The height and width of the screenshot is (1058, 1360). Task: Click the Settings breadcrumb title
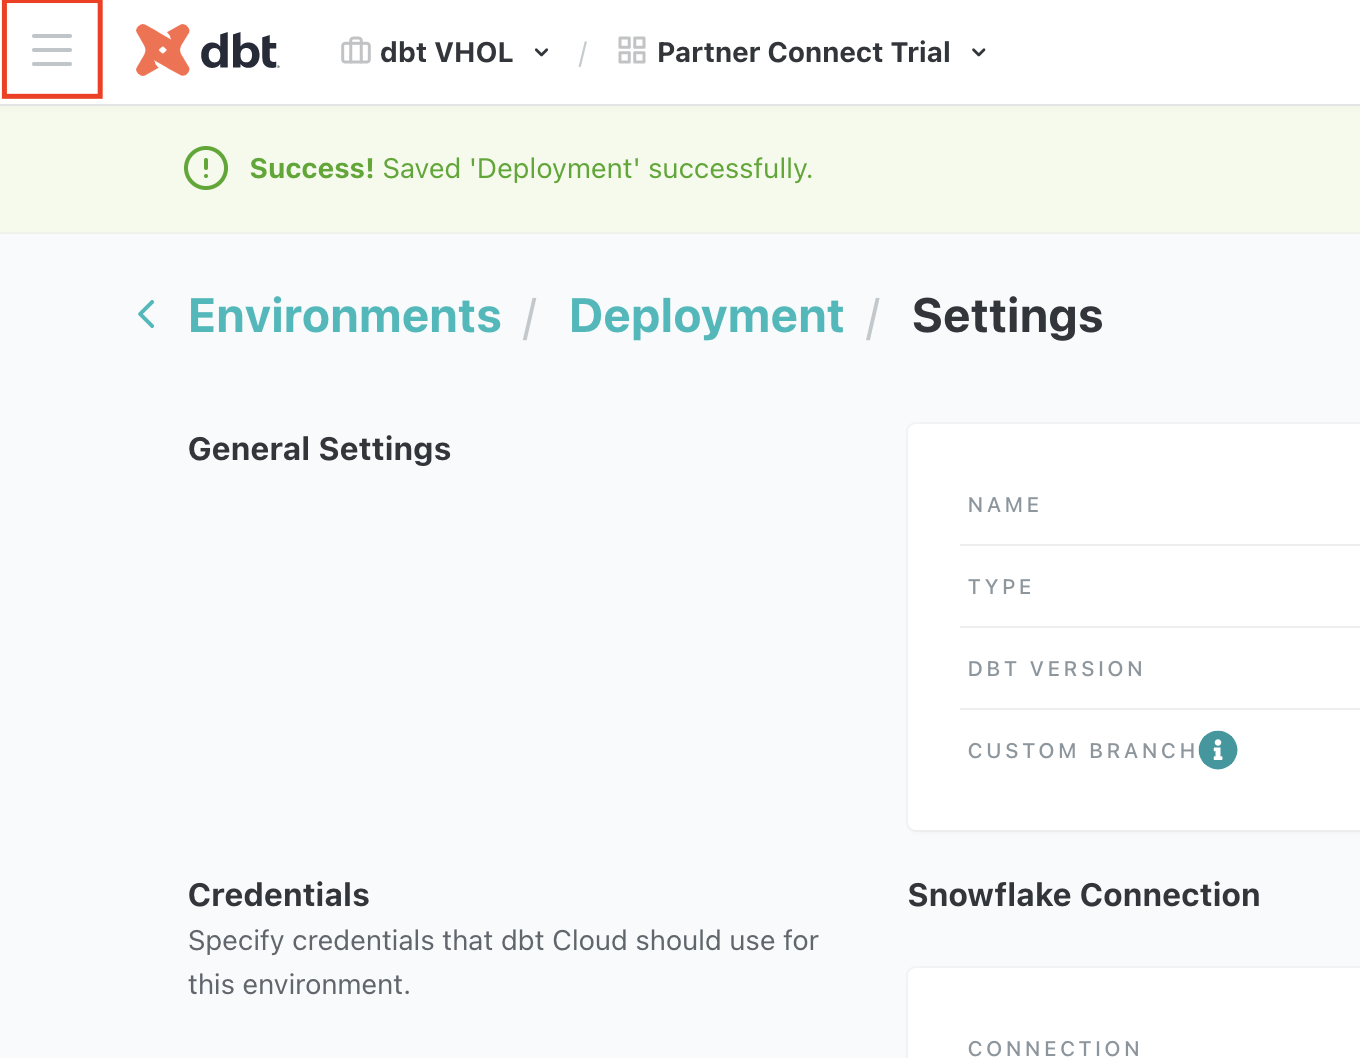tap(1007, 316)
